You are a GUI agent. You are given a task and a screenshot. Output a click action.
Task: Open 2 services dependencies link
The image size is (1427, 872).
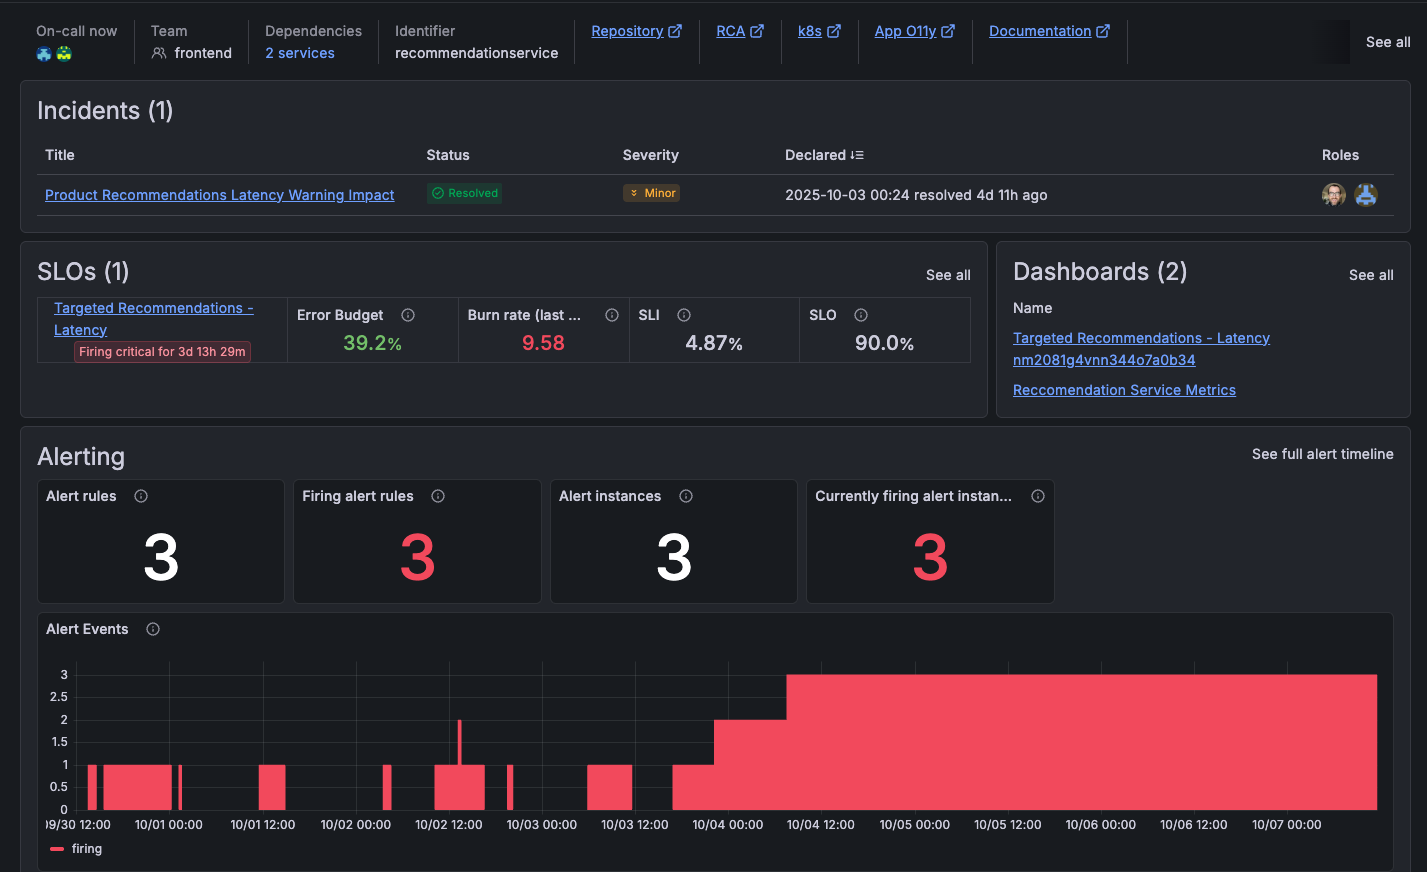[300, 53]
